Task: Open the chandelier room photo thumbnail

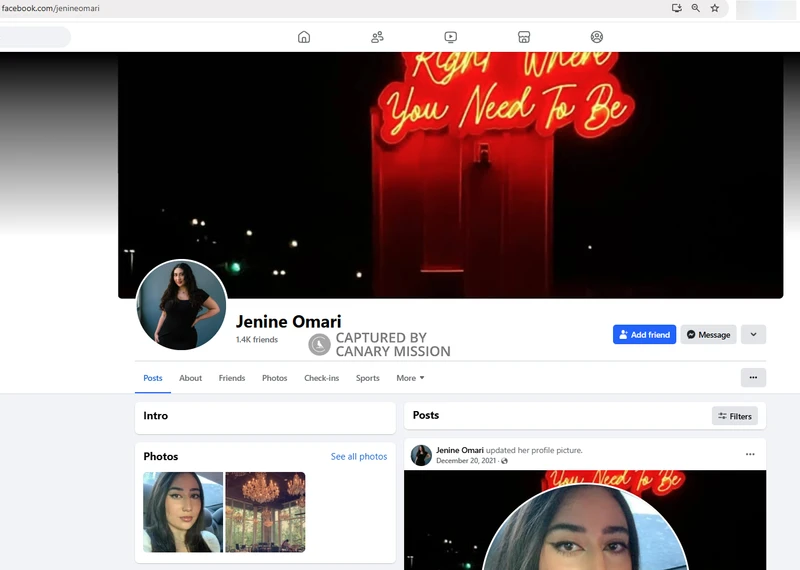Action: click(x=265, y=512)
